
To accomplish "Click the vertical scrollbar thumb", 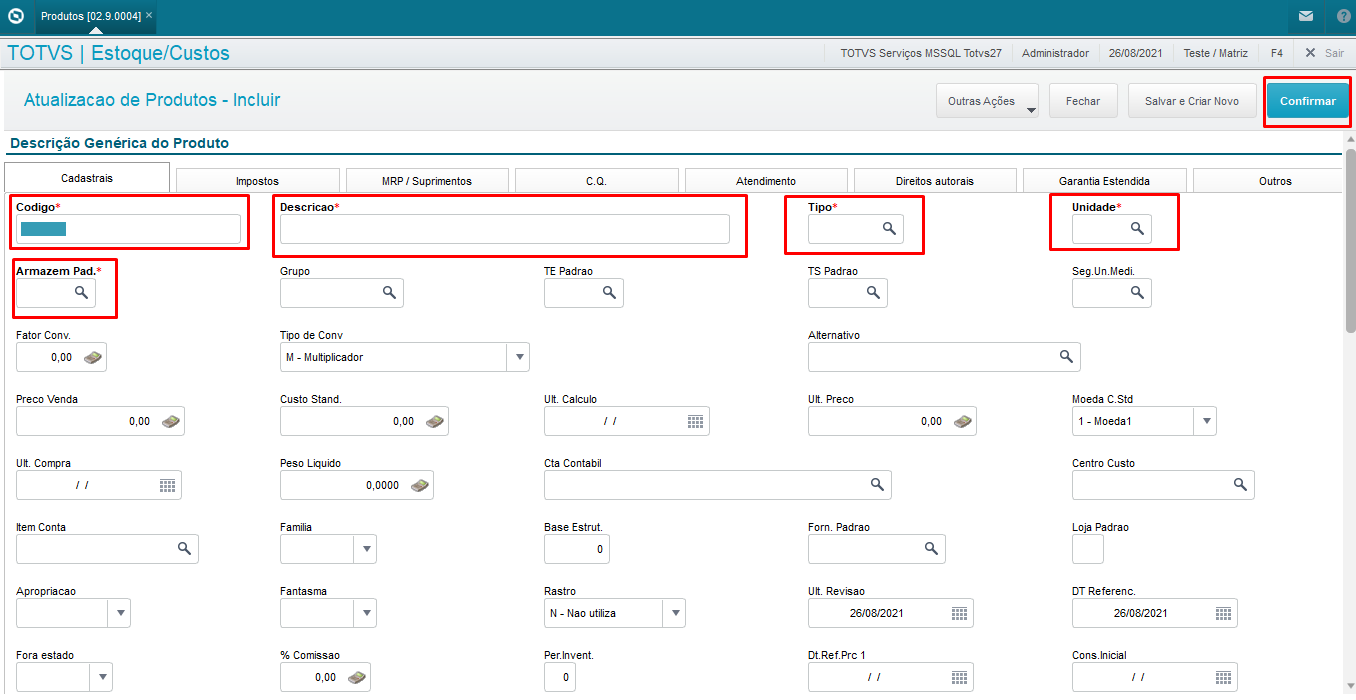I will point(1350,240).
